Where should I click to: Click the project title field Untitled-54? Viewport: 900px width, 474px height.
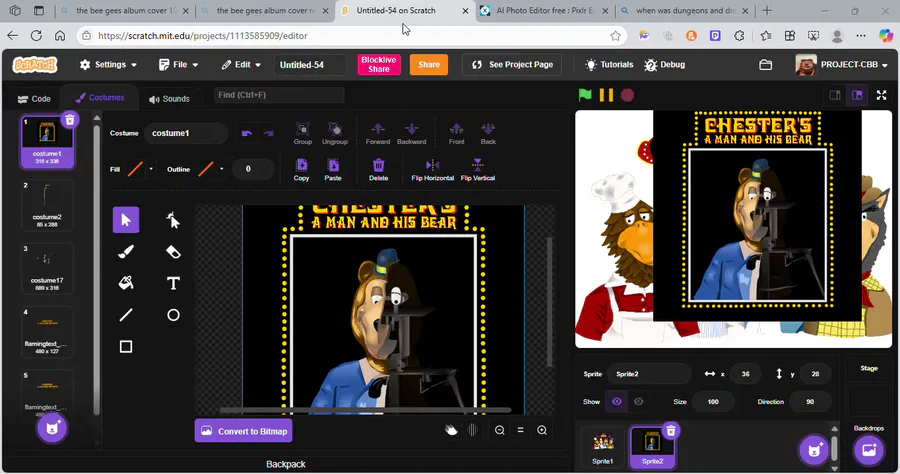311,65
